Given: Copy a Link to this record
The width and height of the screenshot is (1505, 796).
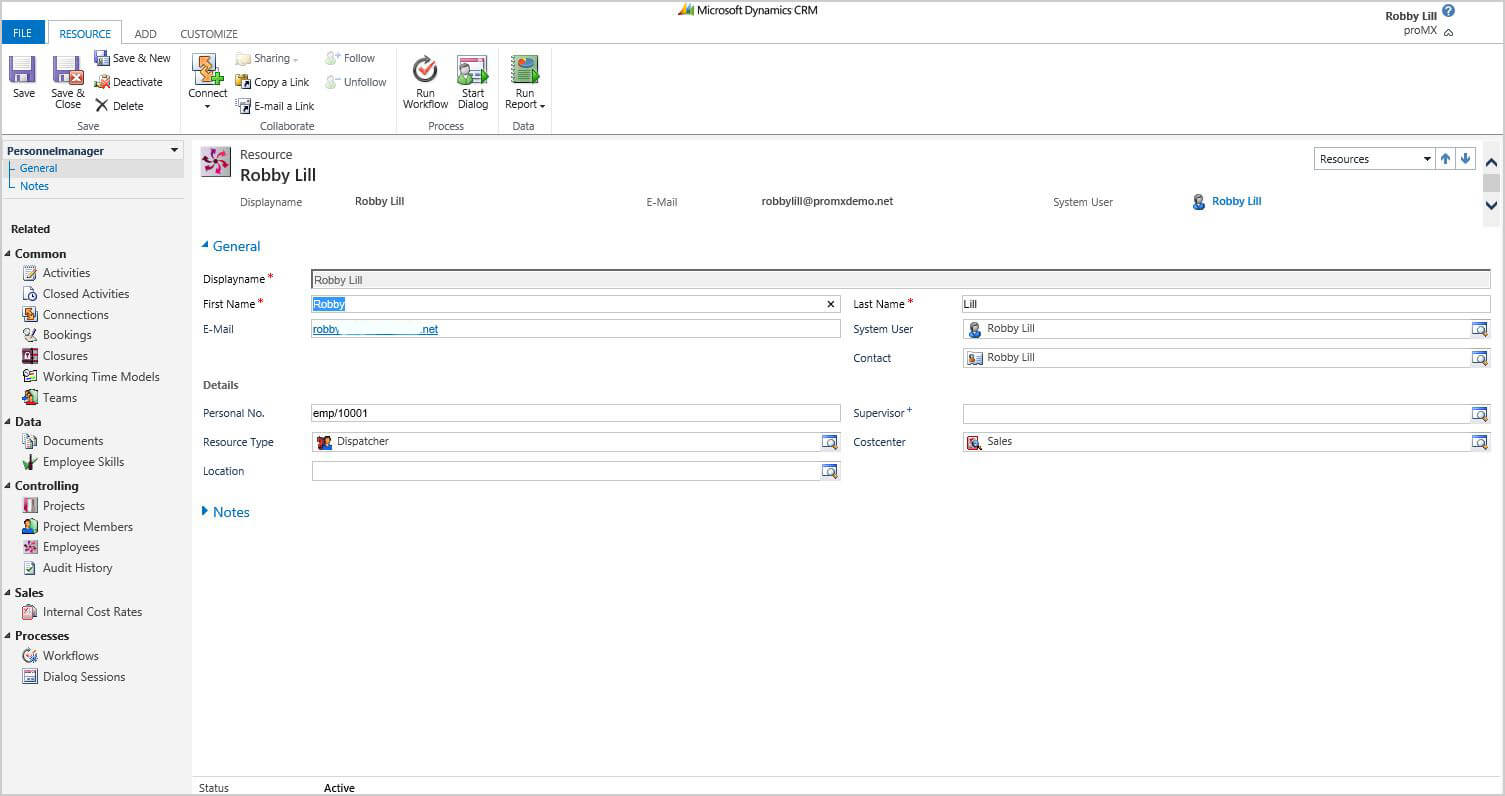Looking at the screenshot, I should 272,82.
